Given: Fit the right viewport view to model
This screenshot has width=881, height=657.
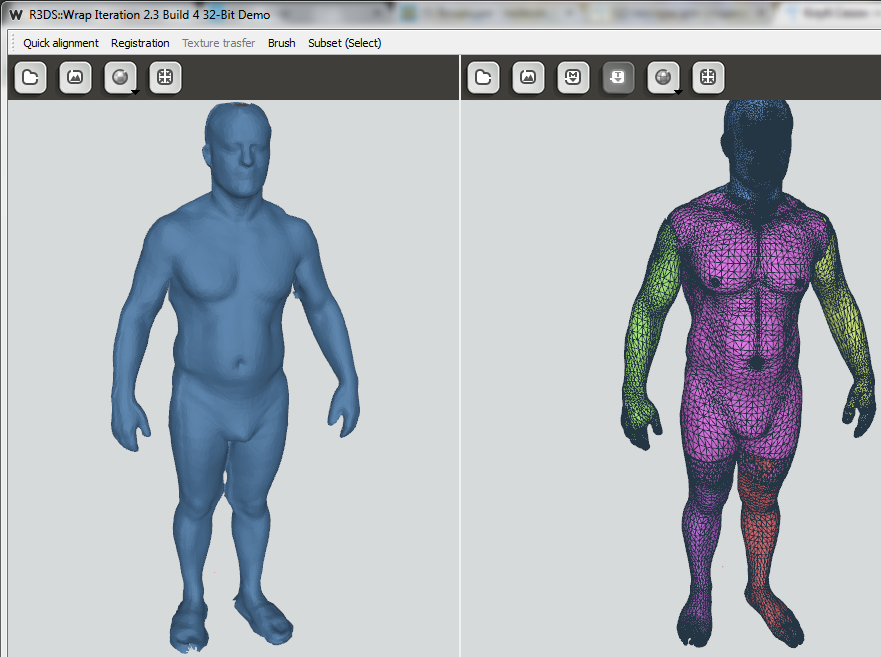Looking at the screenshot, I should (x=708, y=78).
